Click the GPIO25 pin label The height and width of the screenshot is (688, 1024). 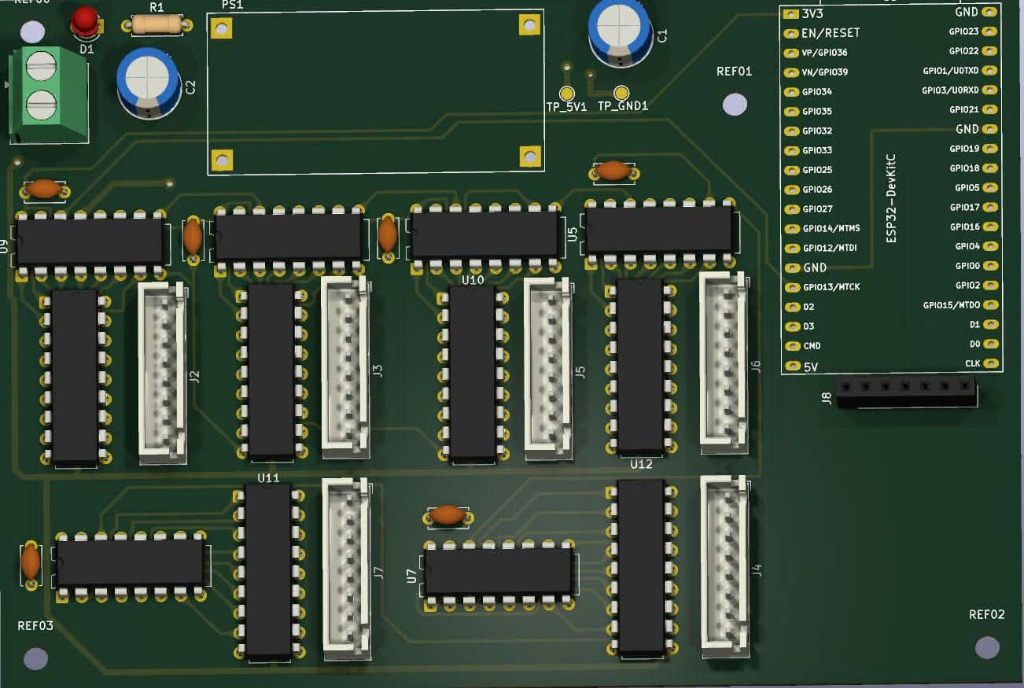tap(818, 170)
